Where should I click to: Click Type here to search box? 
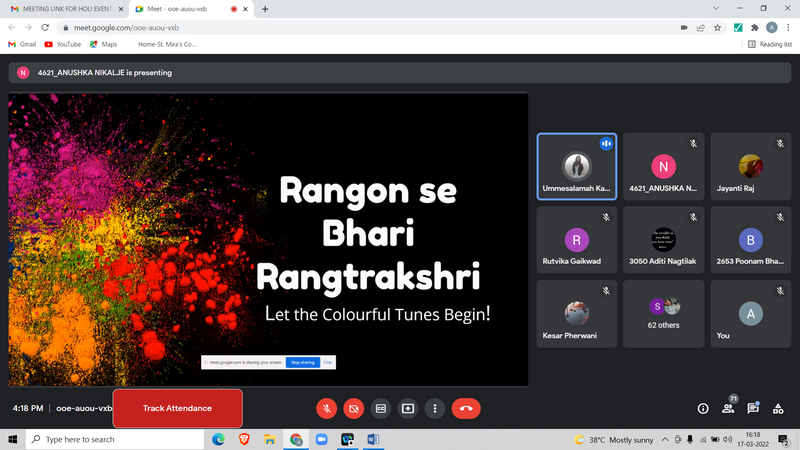point(115,439)
